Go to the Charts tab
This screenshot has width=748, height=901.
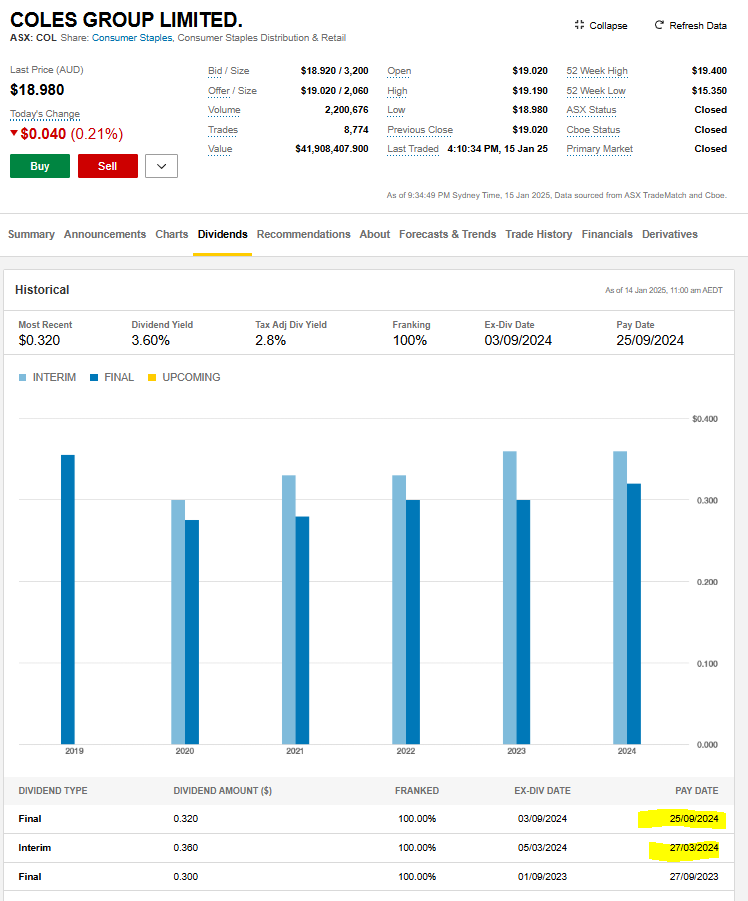point(171,234)
